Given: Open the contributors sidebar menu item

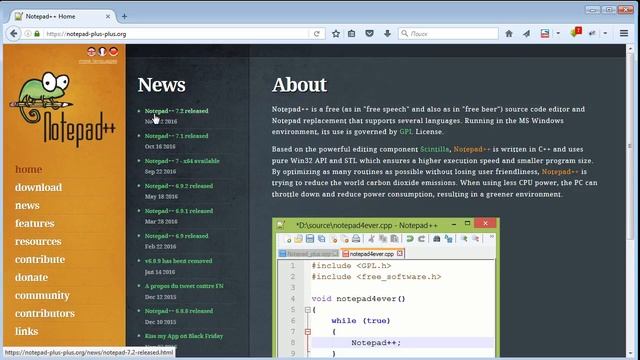Looking at the screenshot, I should coord(45,313).
